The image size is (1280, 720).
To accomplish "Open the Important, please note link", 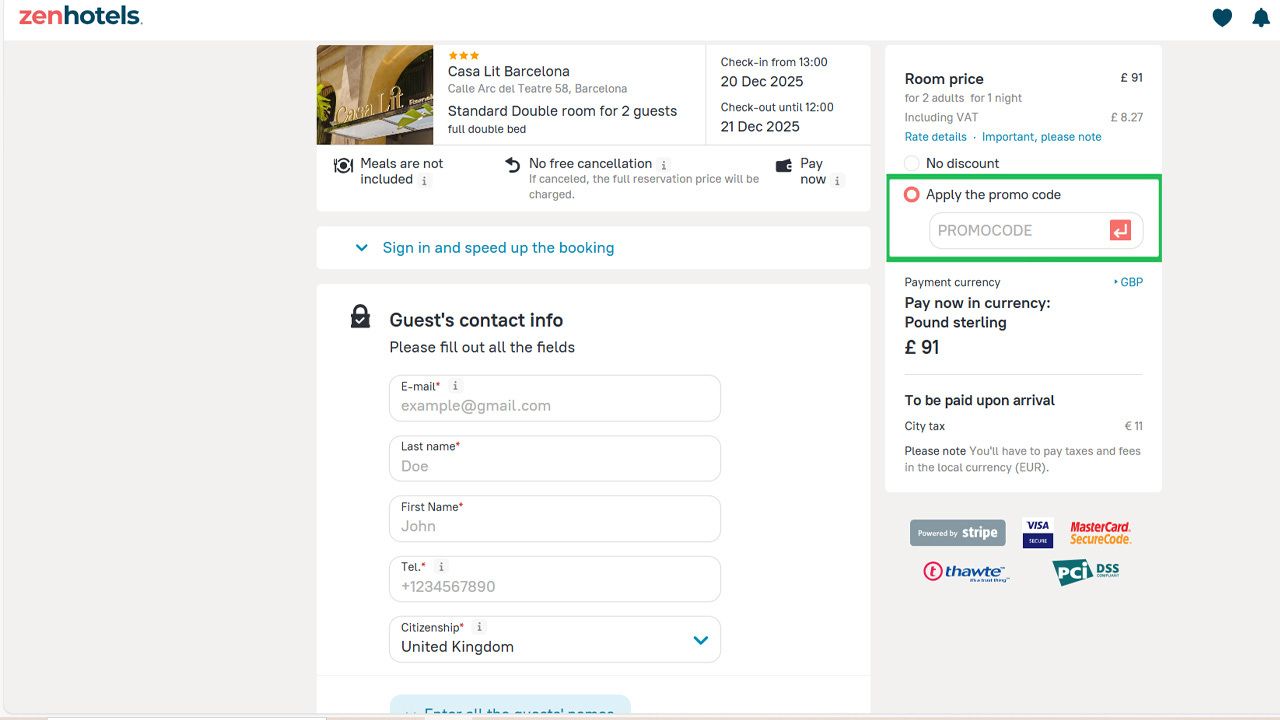I will coord(1040,136).
